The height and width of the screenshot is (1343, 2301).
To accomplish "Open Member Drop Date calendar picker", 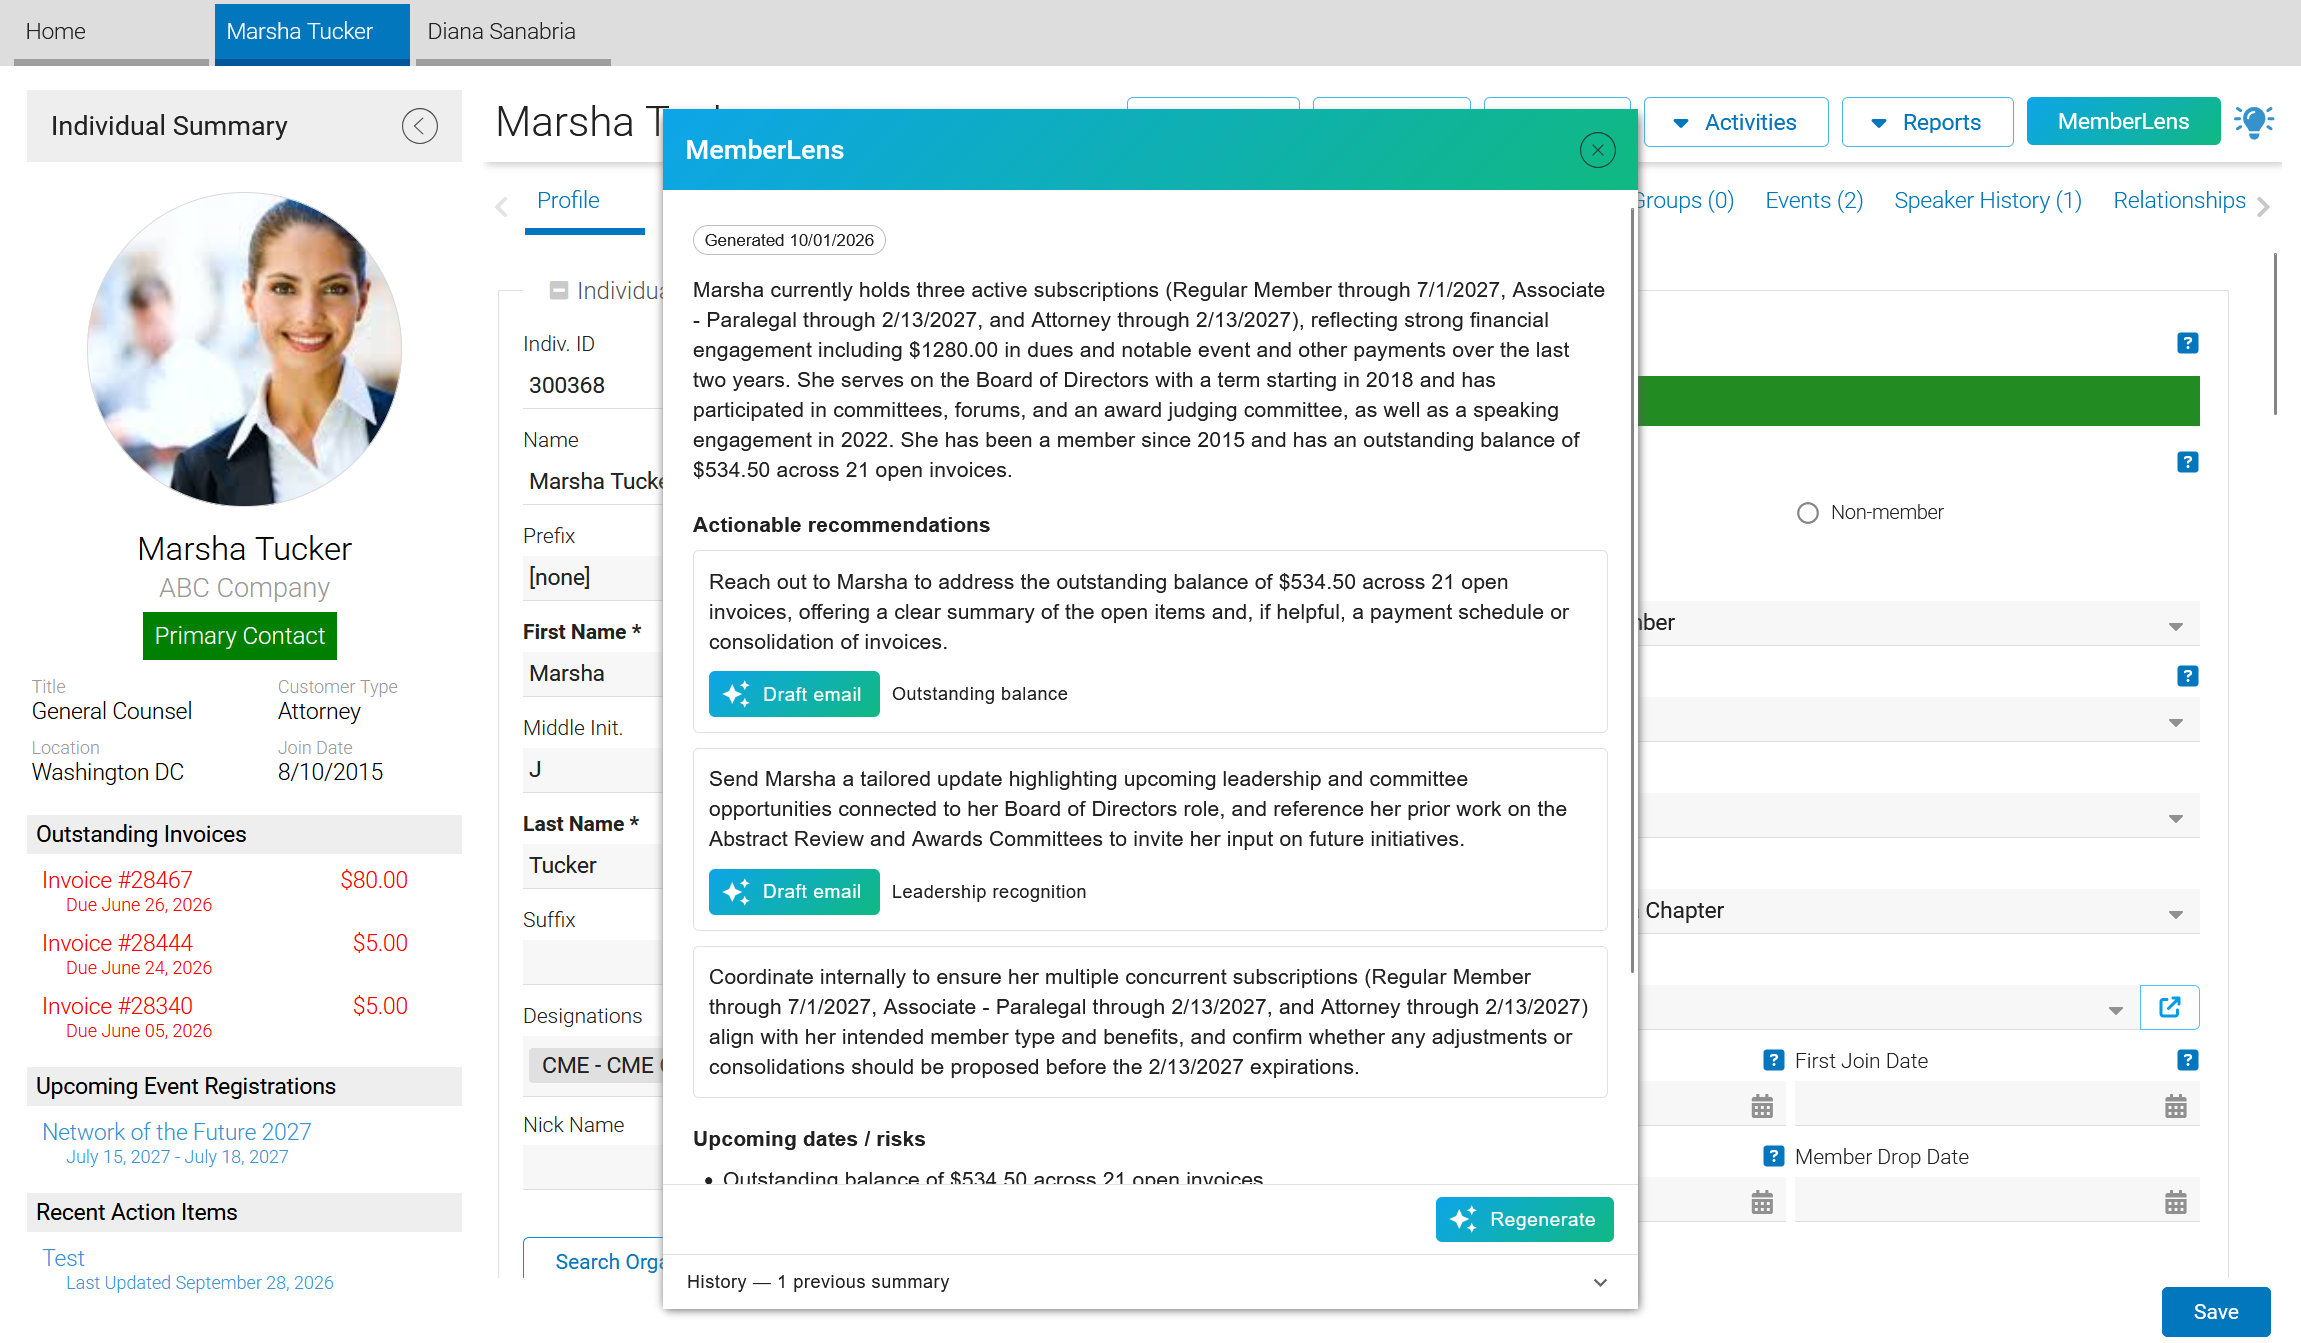I will coord(2175,1202).
